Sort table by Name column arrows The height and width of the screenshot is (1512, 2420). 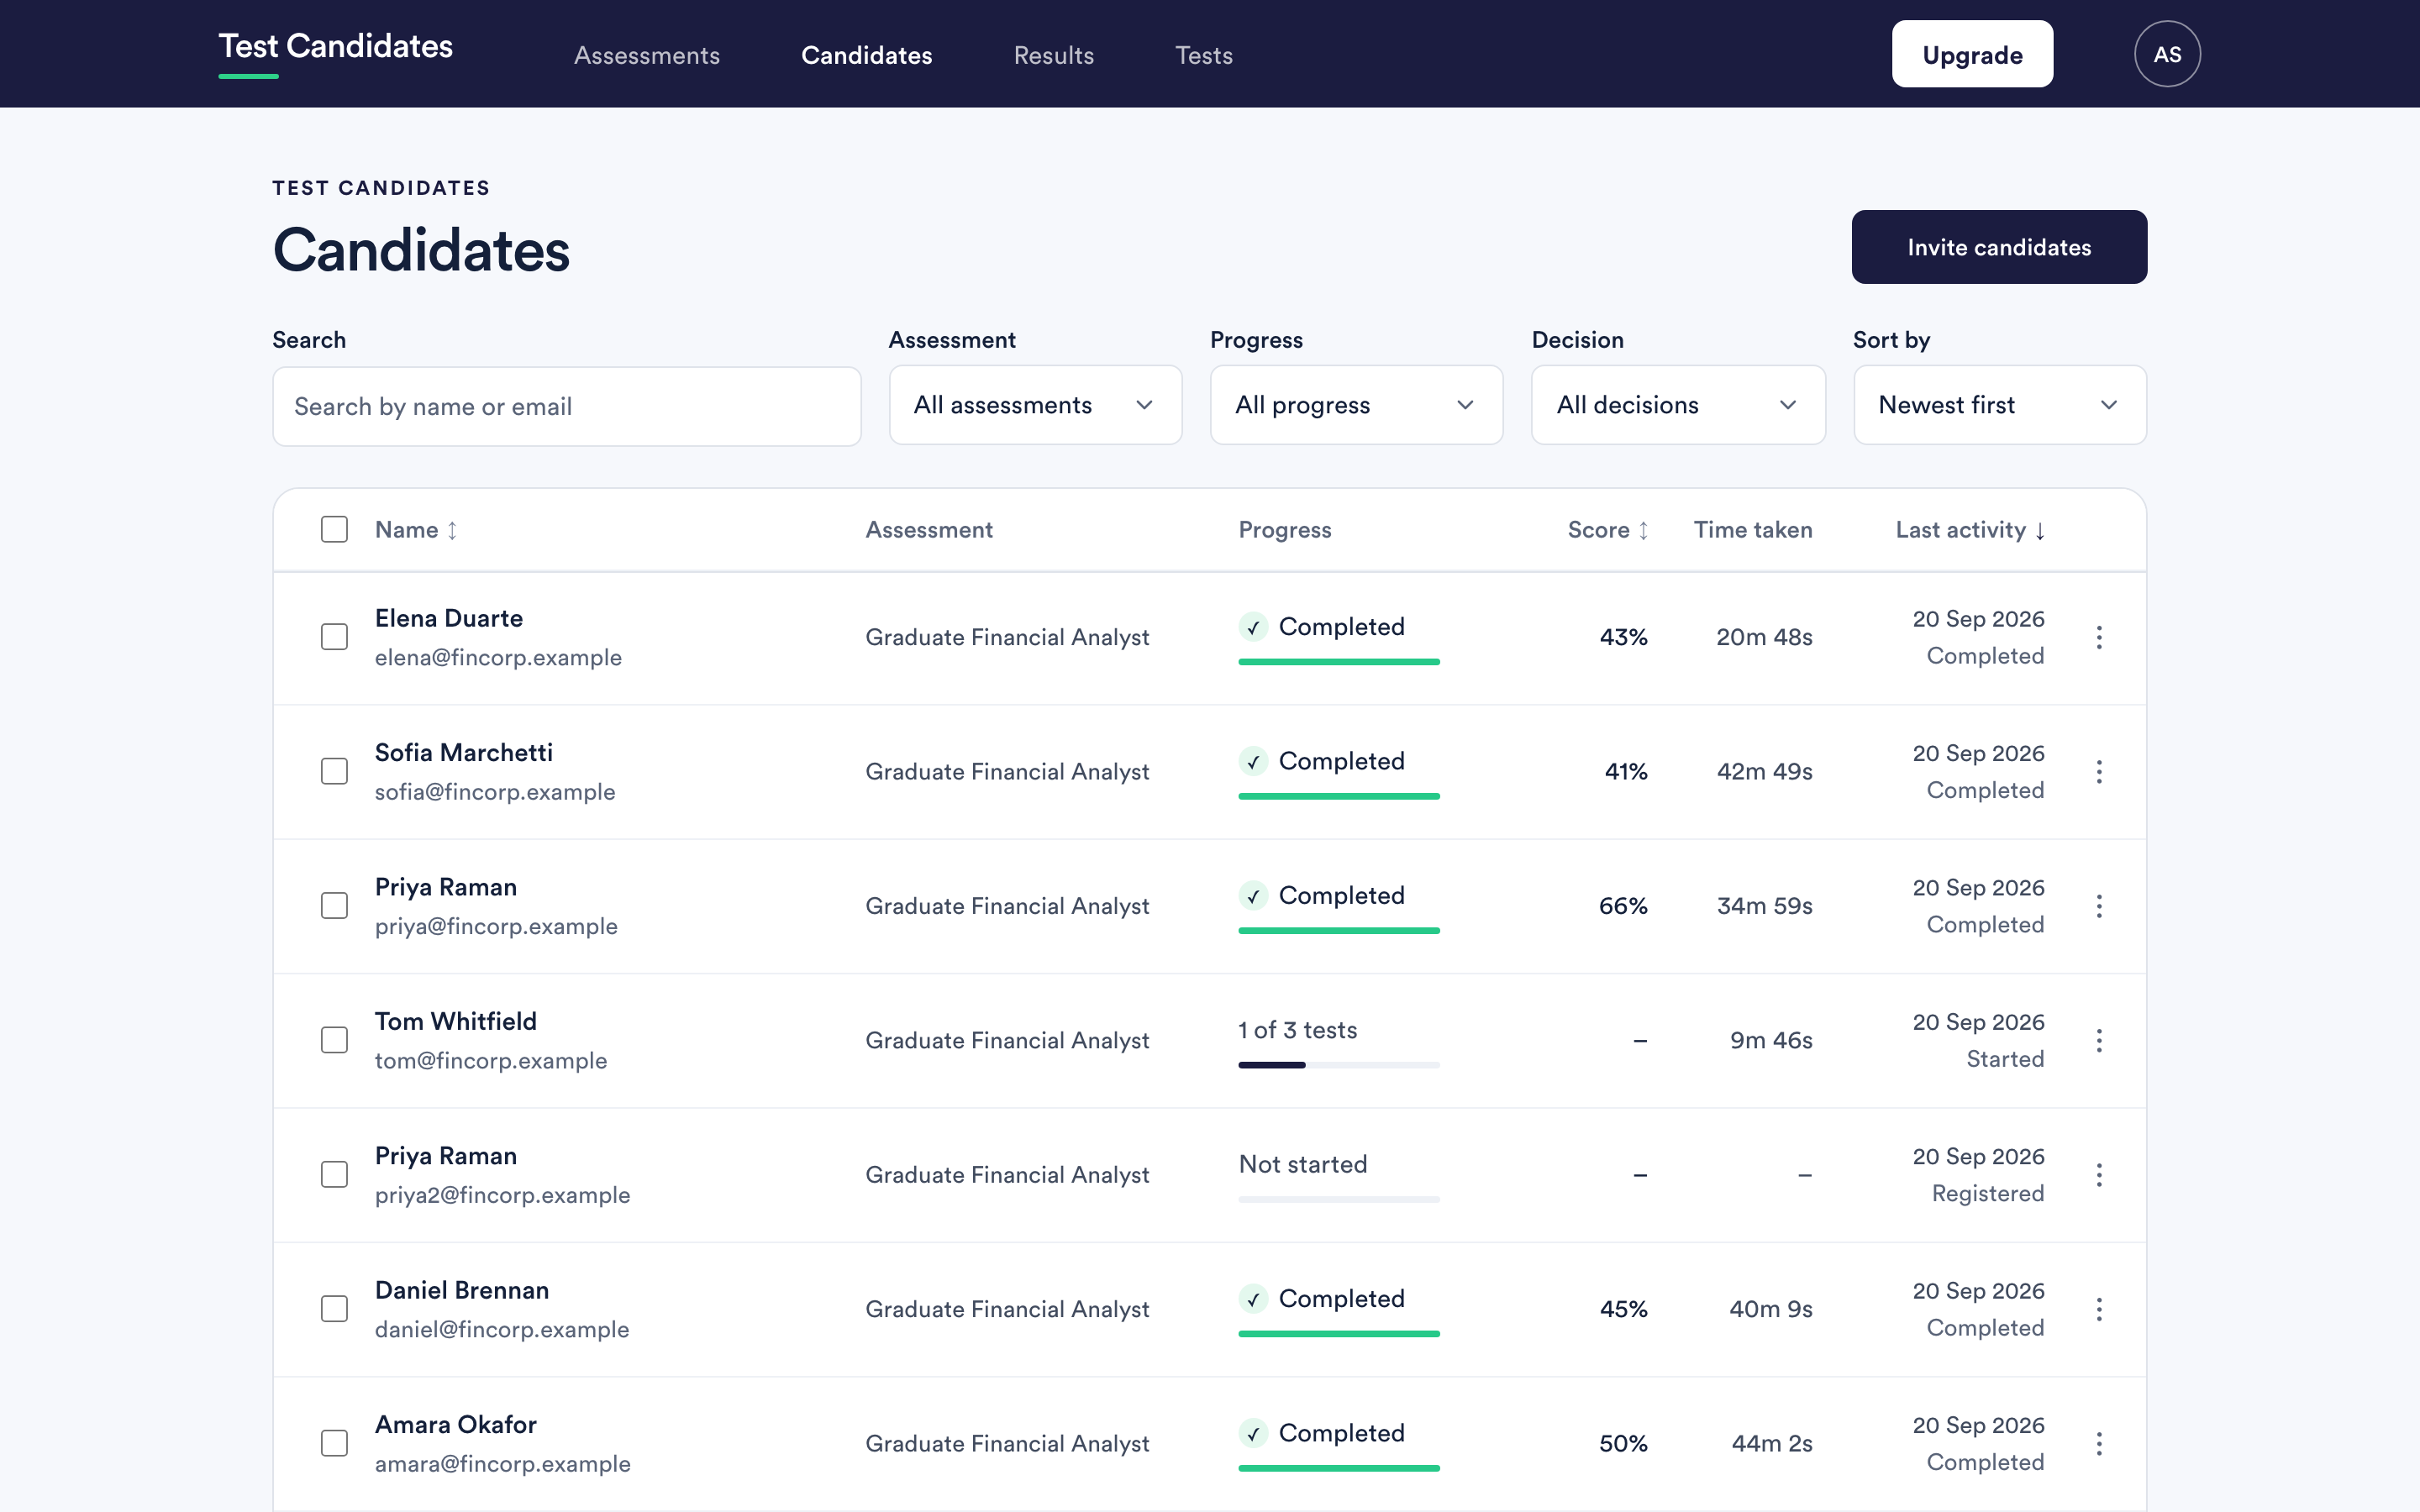[x=452, y=530]
